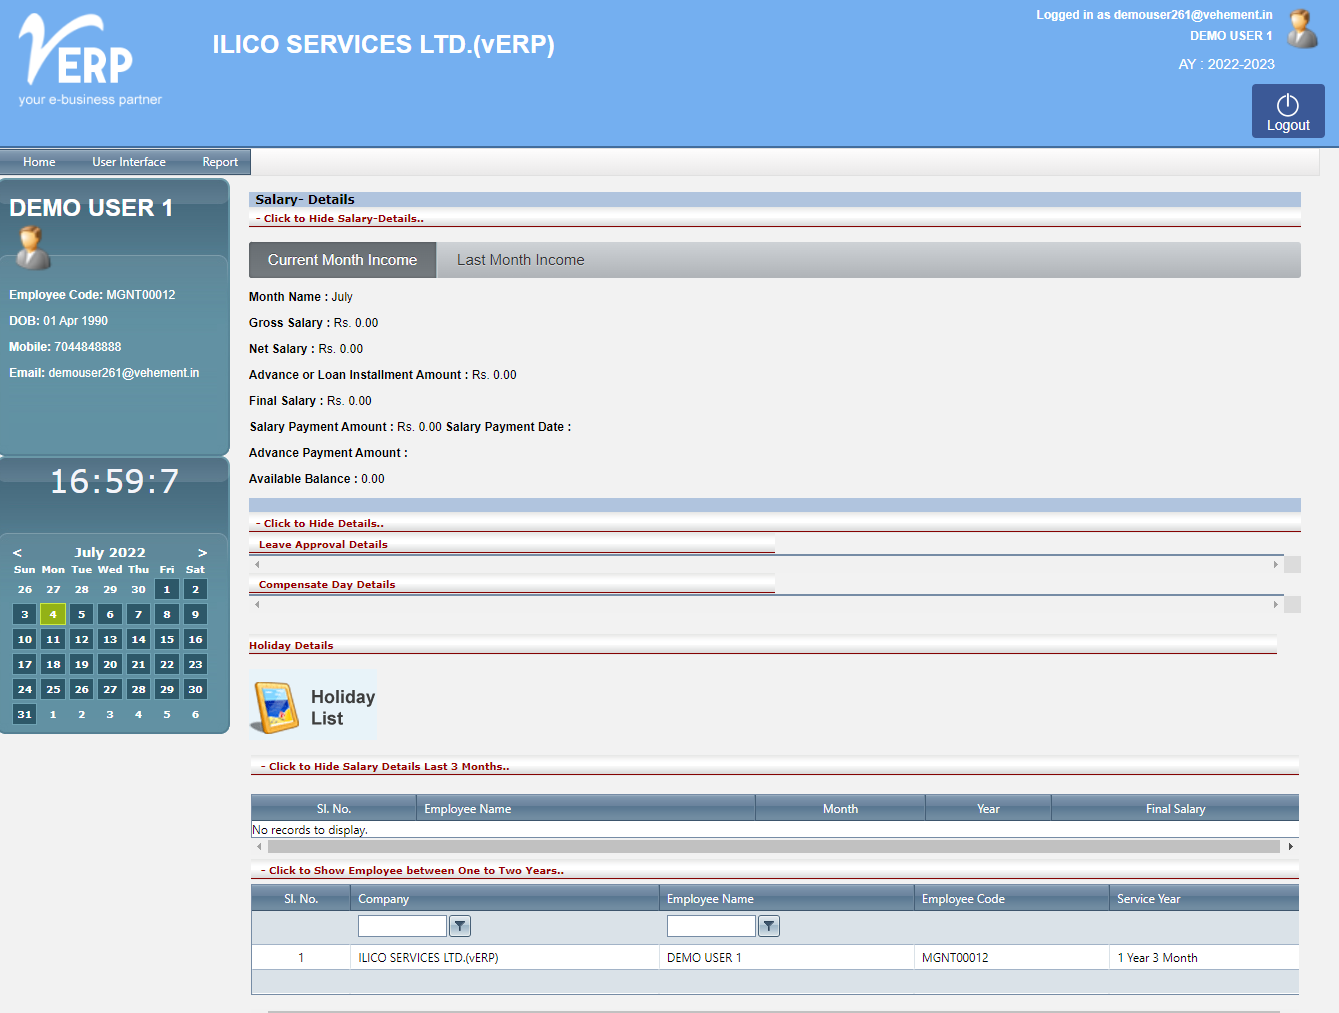Click the email demouser261@vehement.in in sidebar
Image resolution: width=1339 pixels, height=1013 pixels.
(124, 373)
